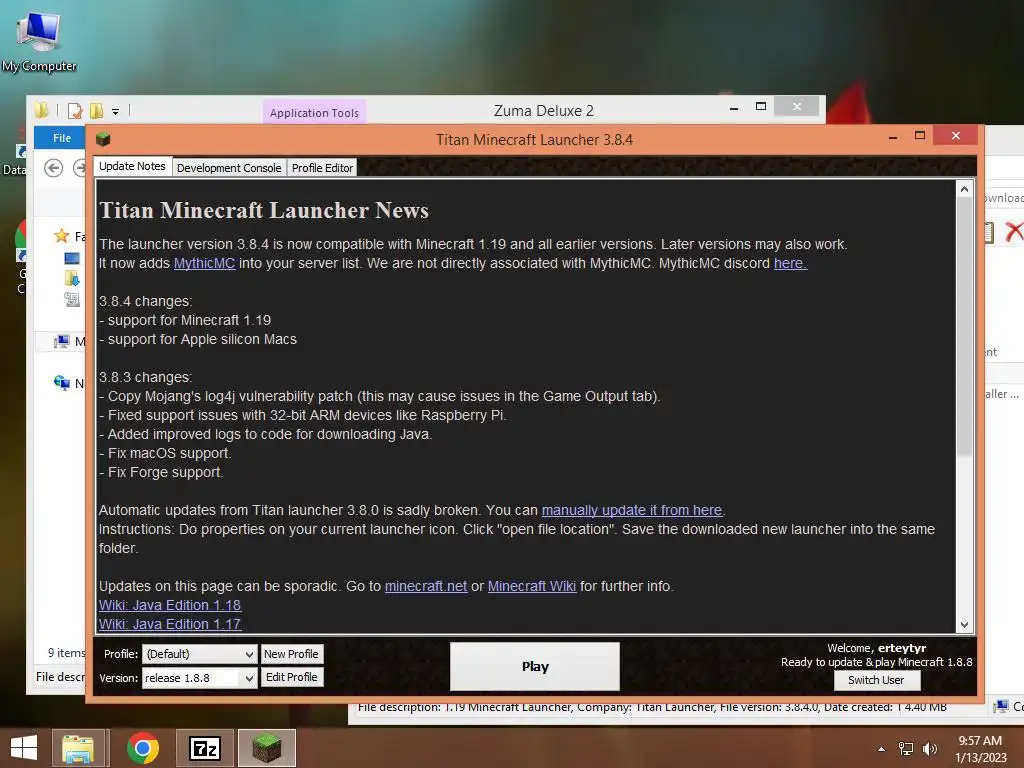
Task: Open the Development Console tab
Action: pos(229,168)
